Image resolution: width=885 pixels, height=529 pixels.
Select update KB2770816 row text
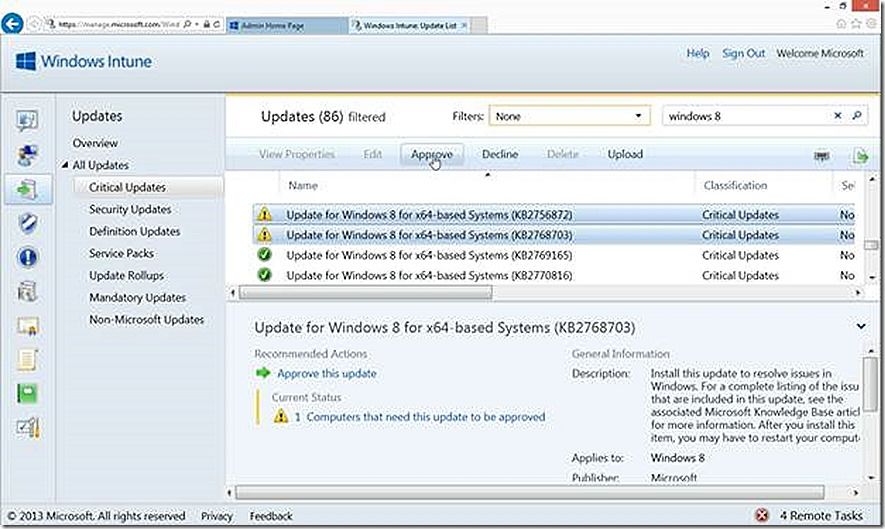429,276
